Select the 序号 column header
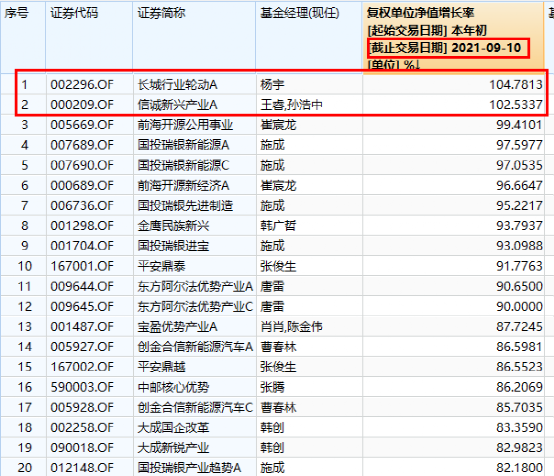554x476 pixels. click(16, 13)
